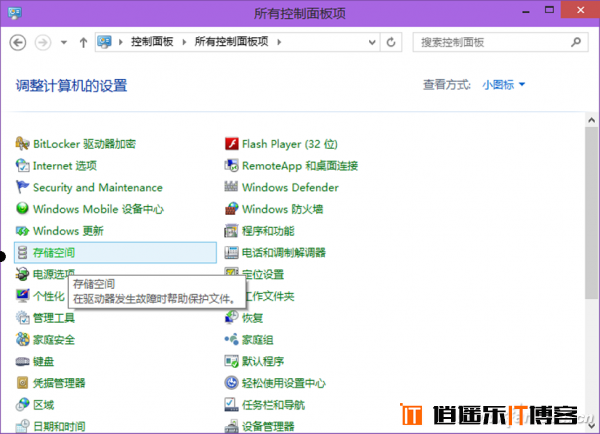Click the 键盘 keyboard icon

coord(22,361)
